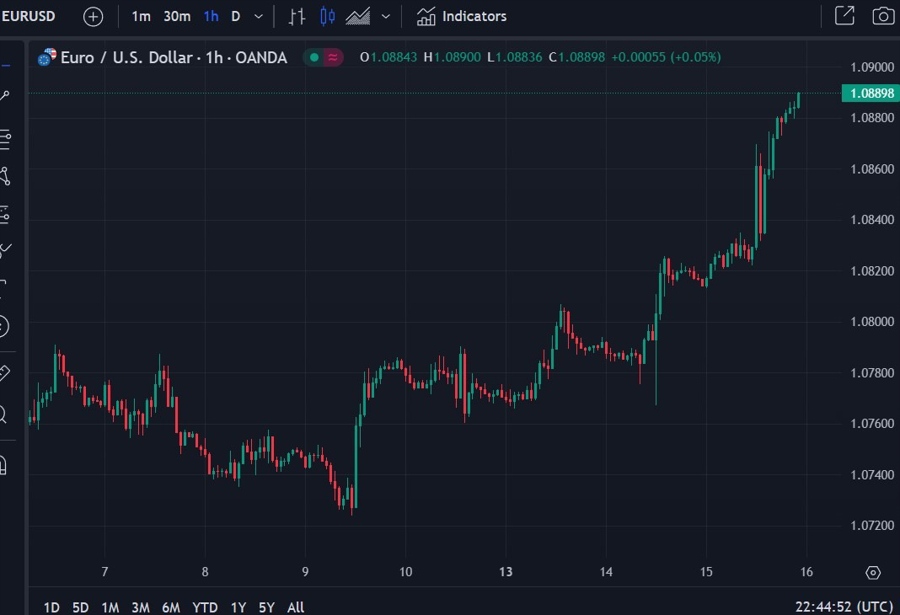Take a chart snapshot with camera icon
The width and height of the screenshot is (900, 615).
click(883, 16)
